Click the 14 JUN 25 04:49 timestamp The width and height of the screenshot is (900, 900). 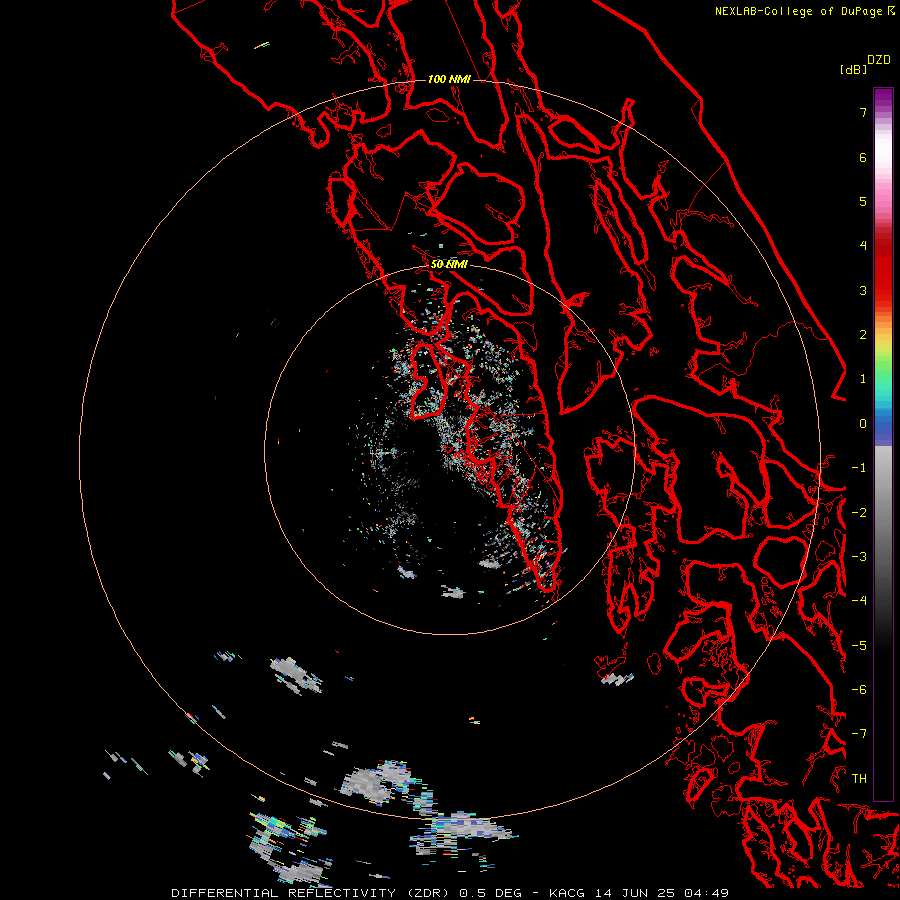662,893
